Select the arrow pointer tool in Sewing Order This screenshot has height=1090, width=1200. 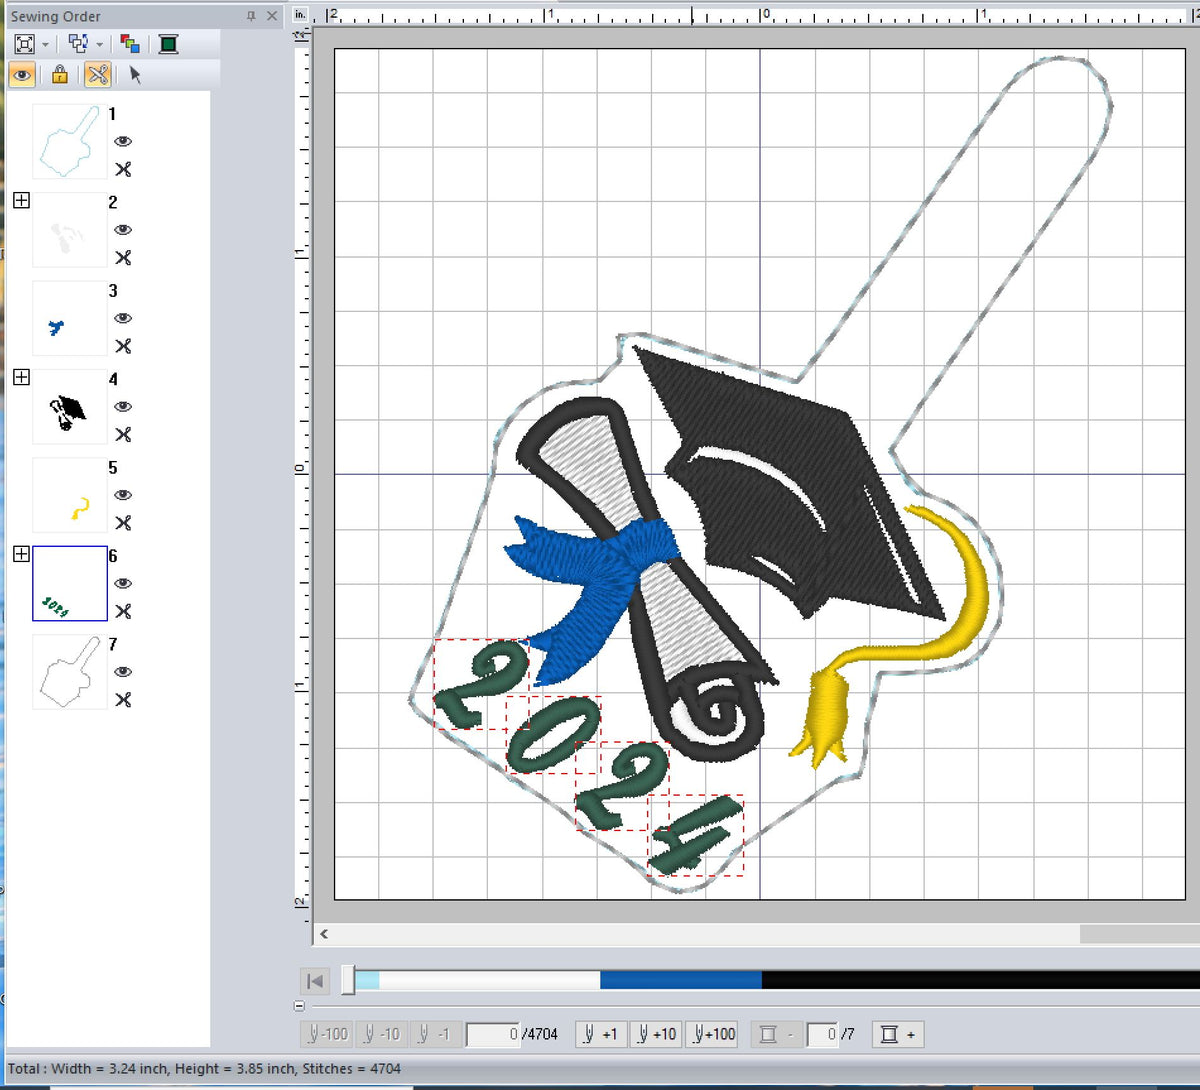(x=133, y=75)
